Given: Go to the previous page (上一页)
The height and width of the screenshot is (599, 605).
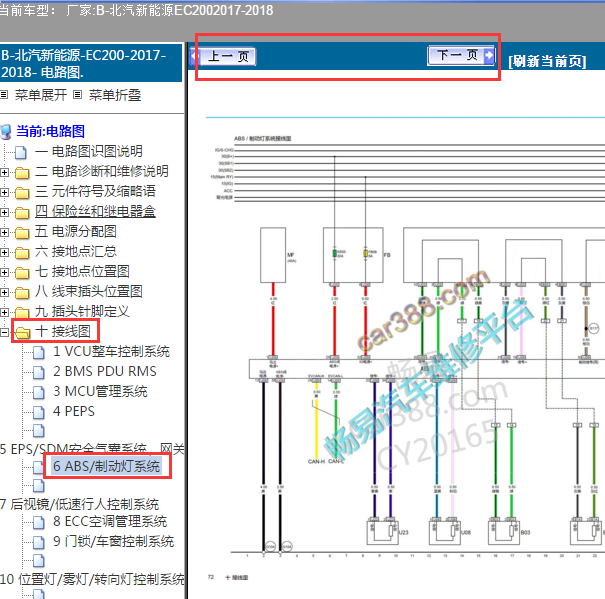Looking at the screenshot, I should coord(223,56).
